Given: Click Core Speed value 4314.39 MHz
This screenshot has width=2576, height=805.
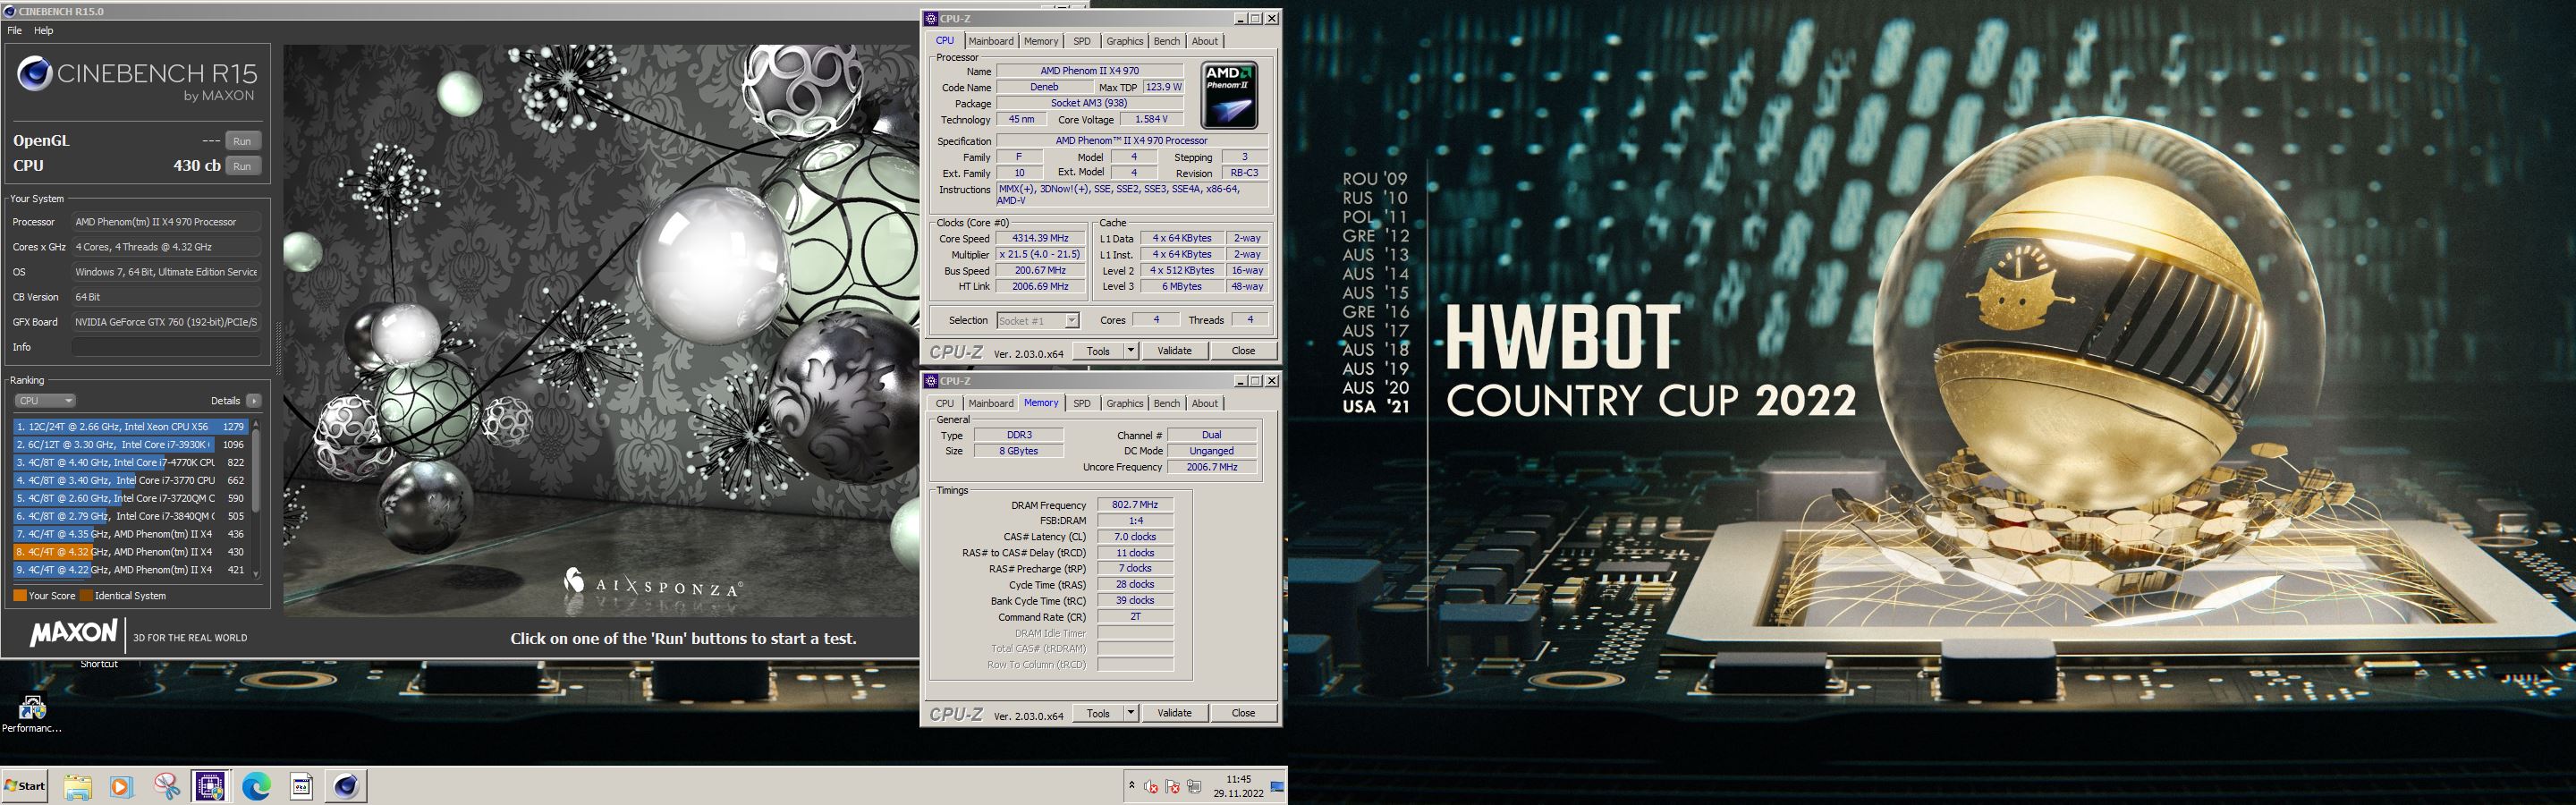Looking at the screenshot, I should pos(1040,239).
